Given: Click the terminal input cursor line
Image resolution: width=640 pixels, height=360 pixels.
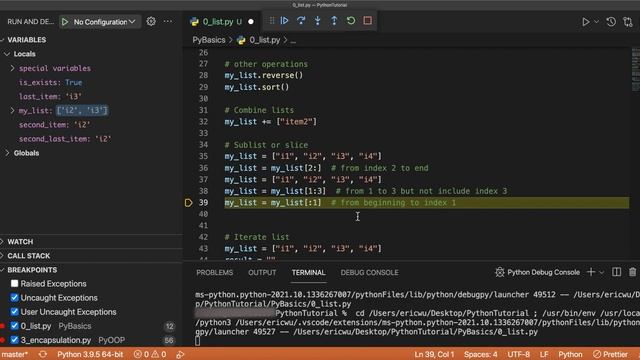Looking at the screenshot, I should tap(198, 341).
